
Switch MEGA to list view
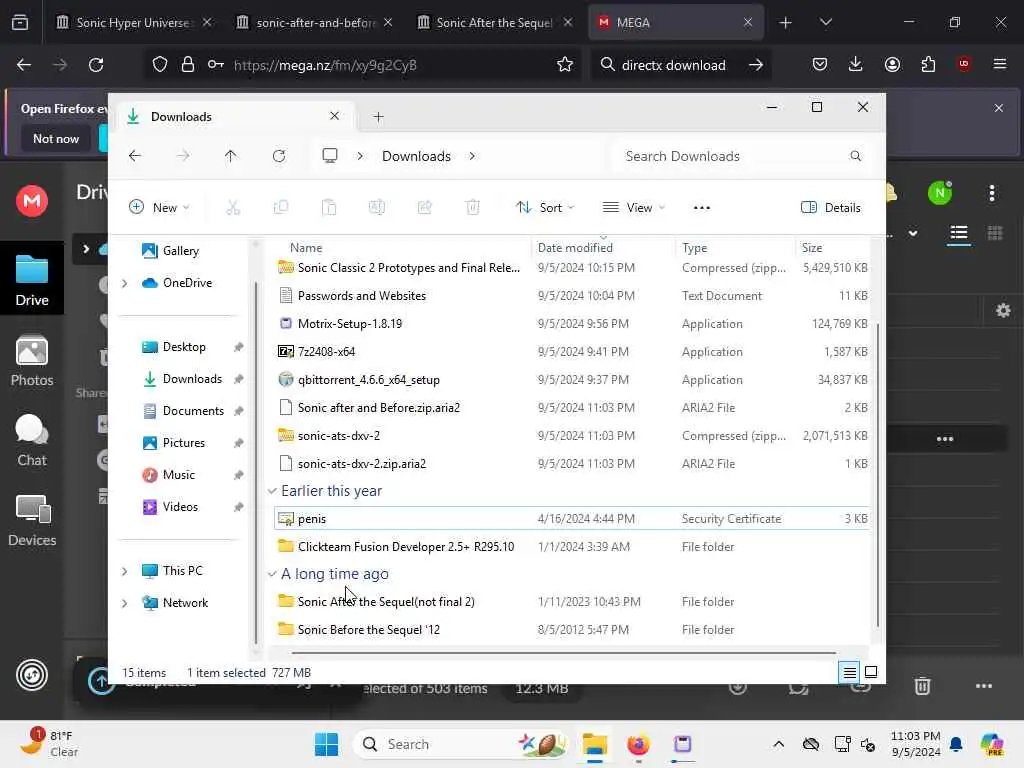959,233
